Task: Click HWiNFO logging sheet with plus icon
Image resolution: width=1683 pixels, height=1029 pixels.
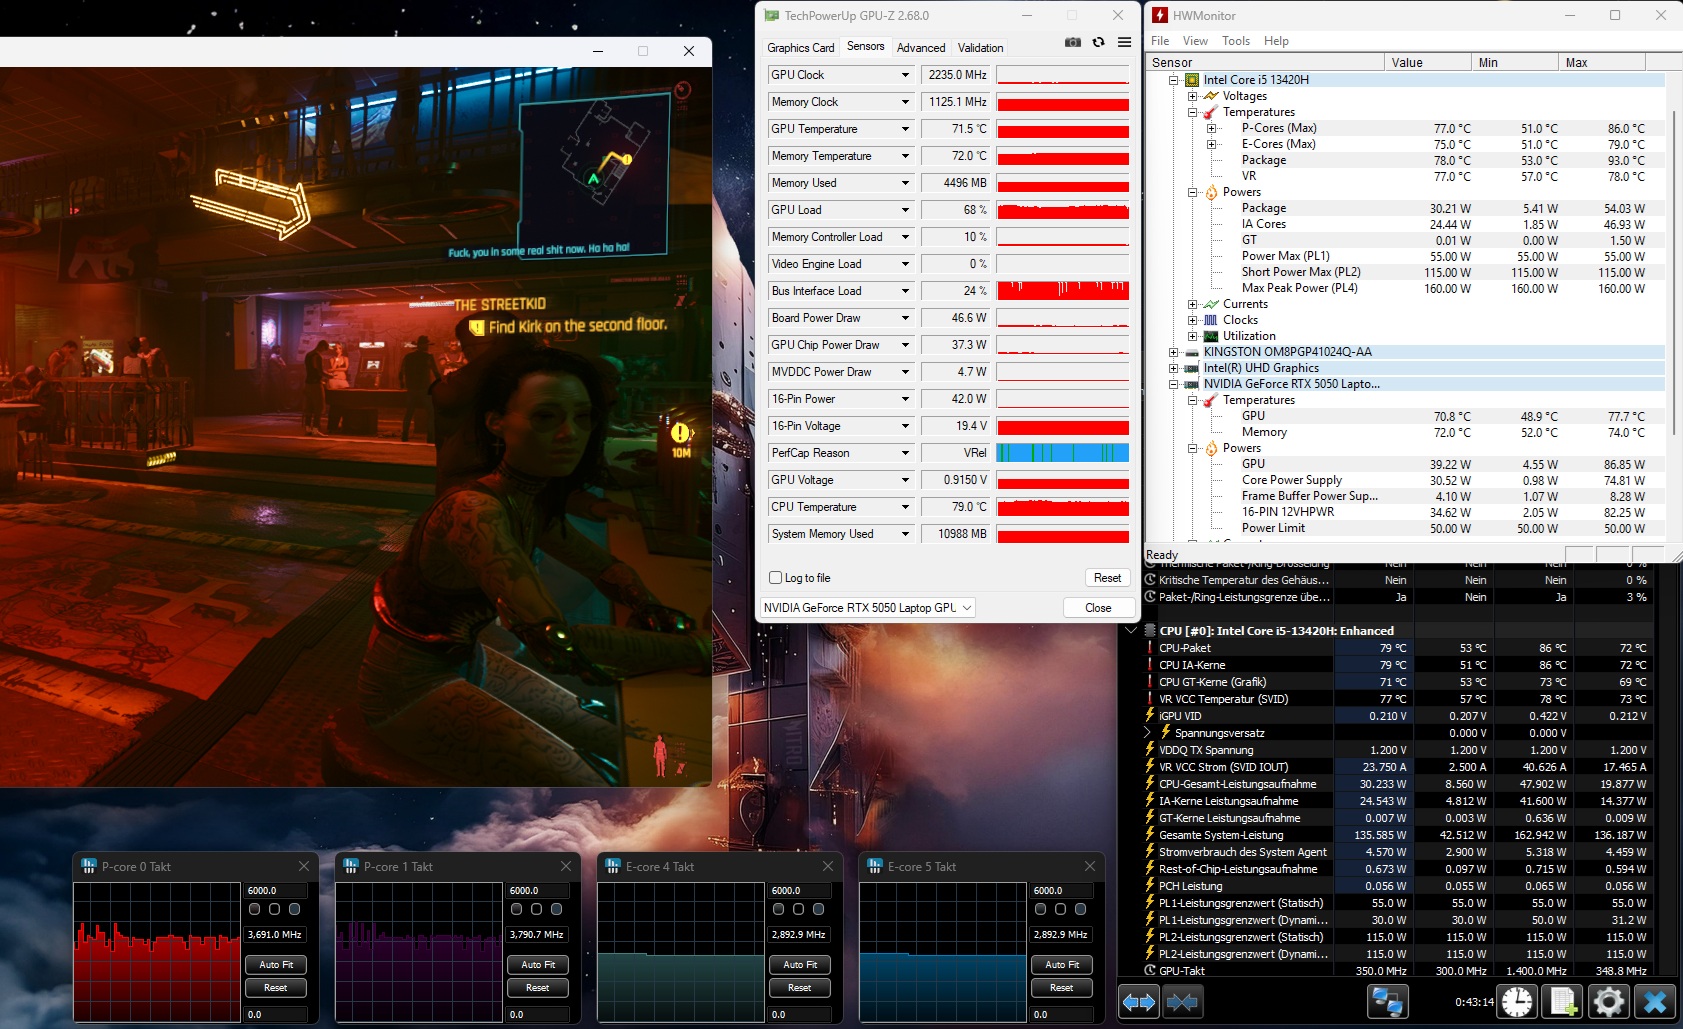Action: pyautogui.click(x=1564, y=1001)
